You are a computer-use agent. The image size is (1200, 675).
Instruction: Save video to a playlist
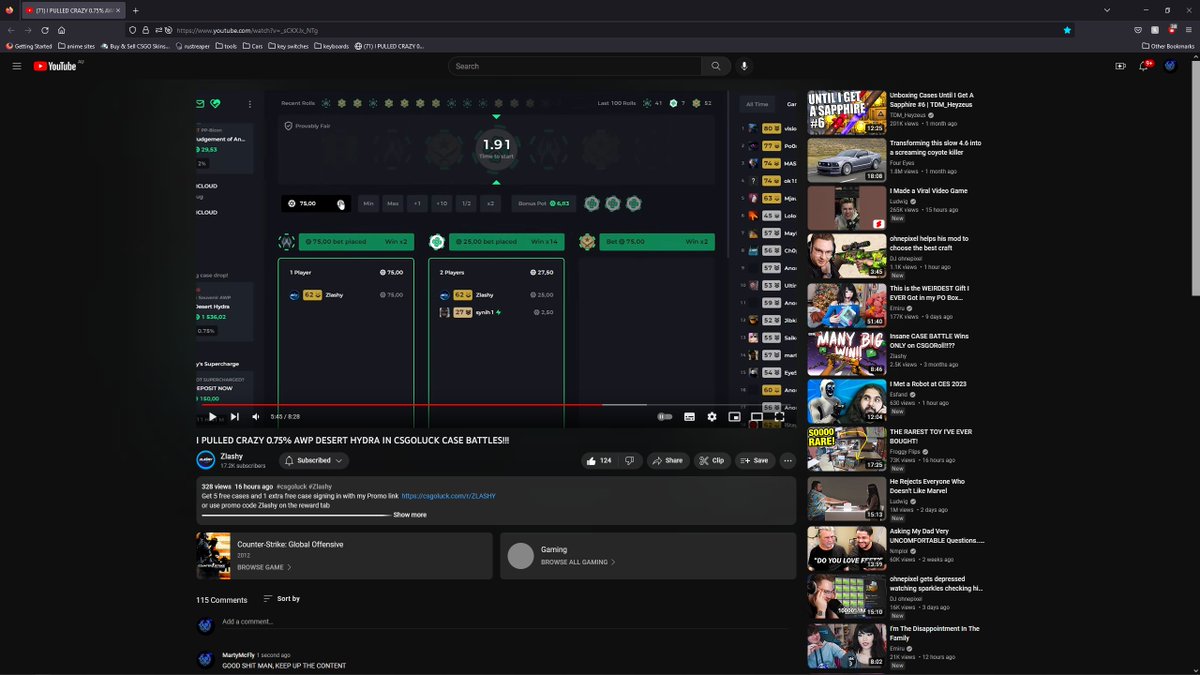click(755, 461)
